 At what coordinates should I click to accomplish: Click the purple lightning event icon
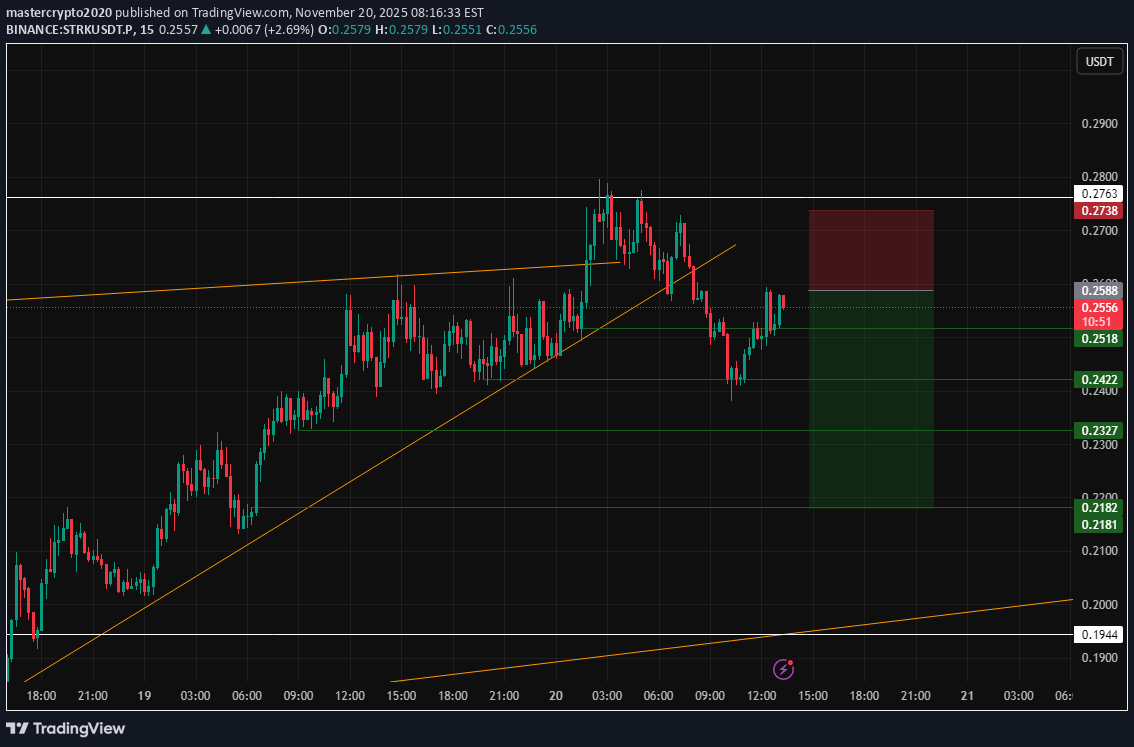point(784,669)
